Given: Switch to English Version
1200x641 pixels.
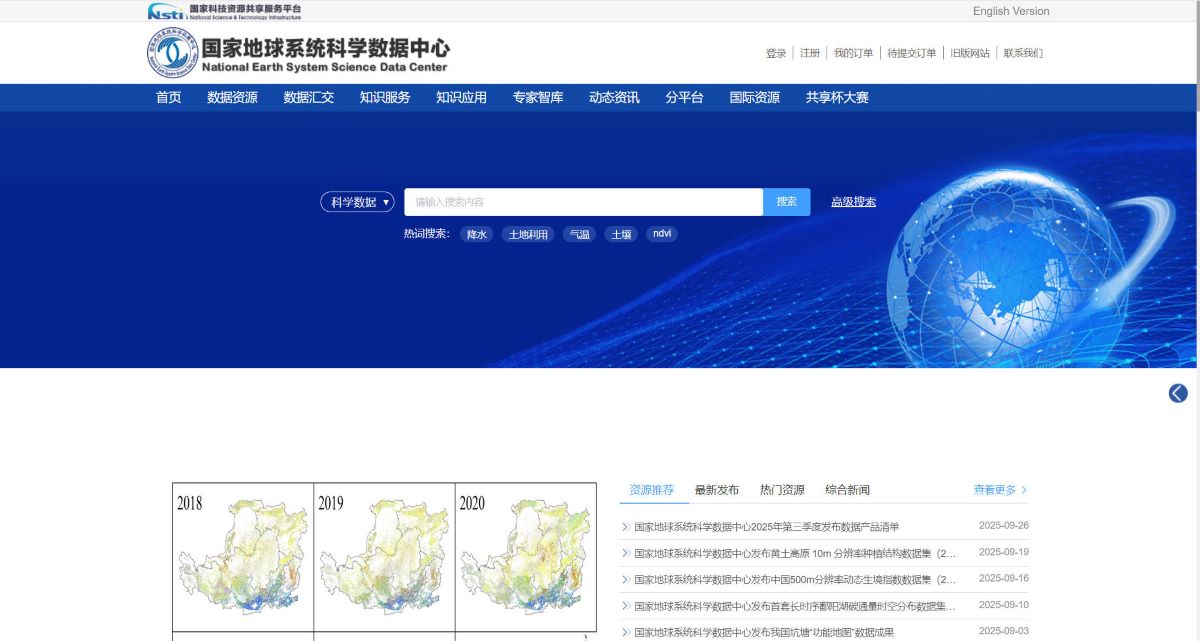Looking at the screenshot, I should click(1011, 11).
